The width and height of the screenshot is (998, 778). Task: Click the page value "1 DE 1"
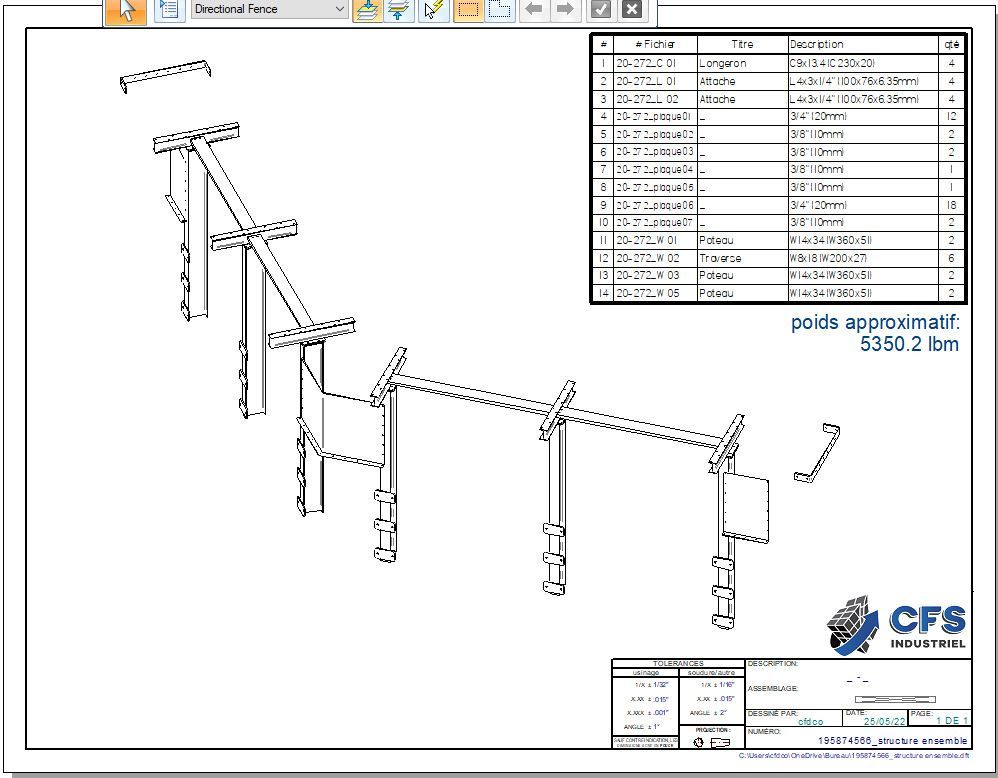click(952, 721)
